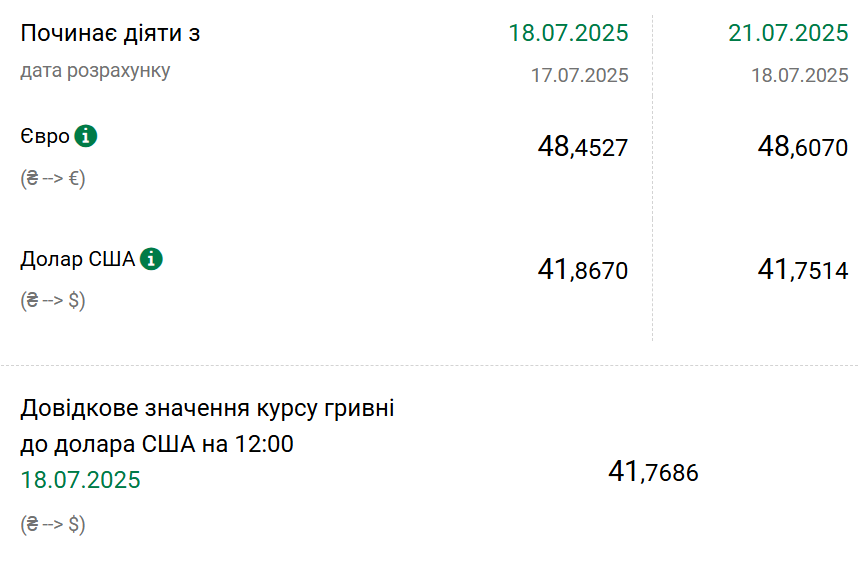Click the info icon next to Євро
The height and width of the screenshot is (565, 858).
pos(86,136)
